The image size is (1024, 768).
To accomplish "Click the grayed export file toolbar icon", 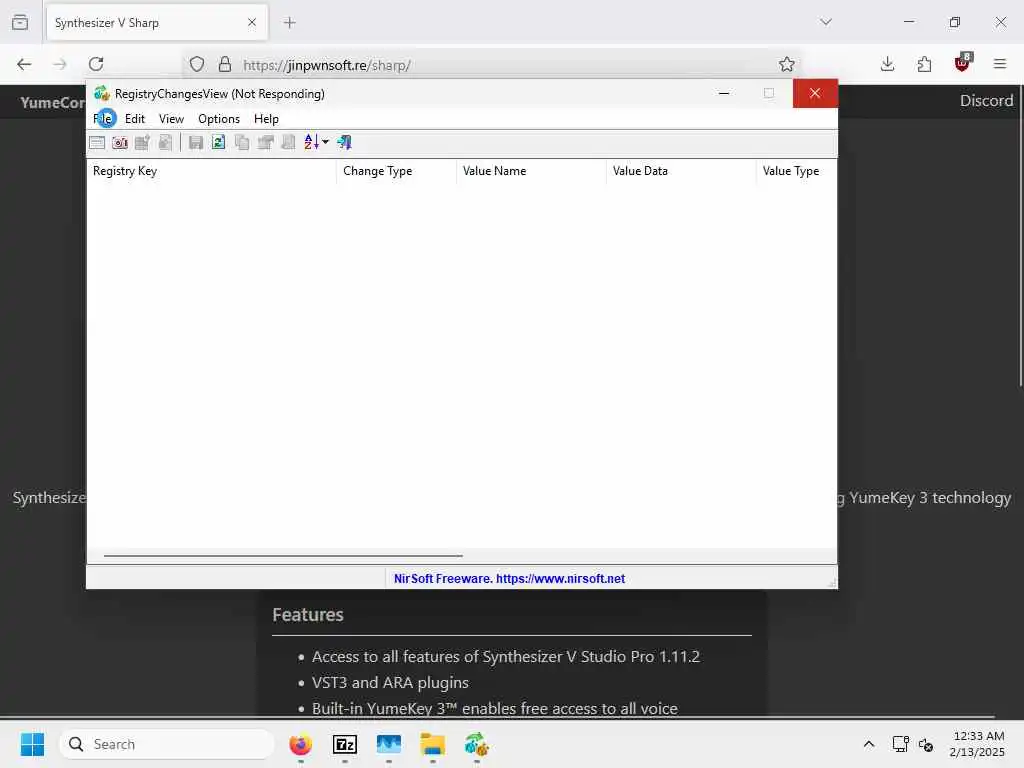I will coord(165,142).
